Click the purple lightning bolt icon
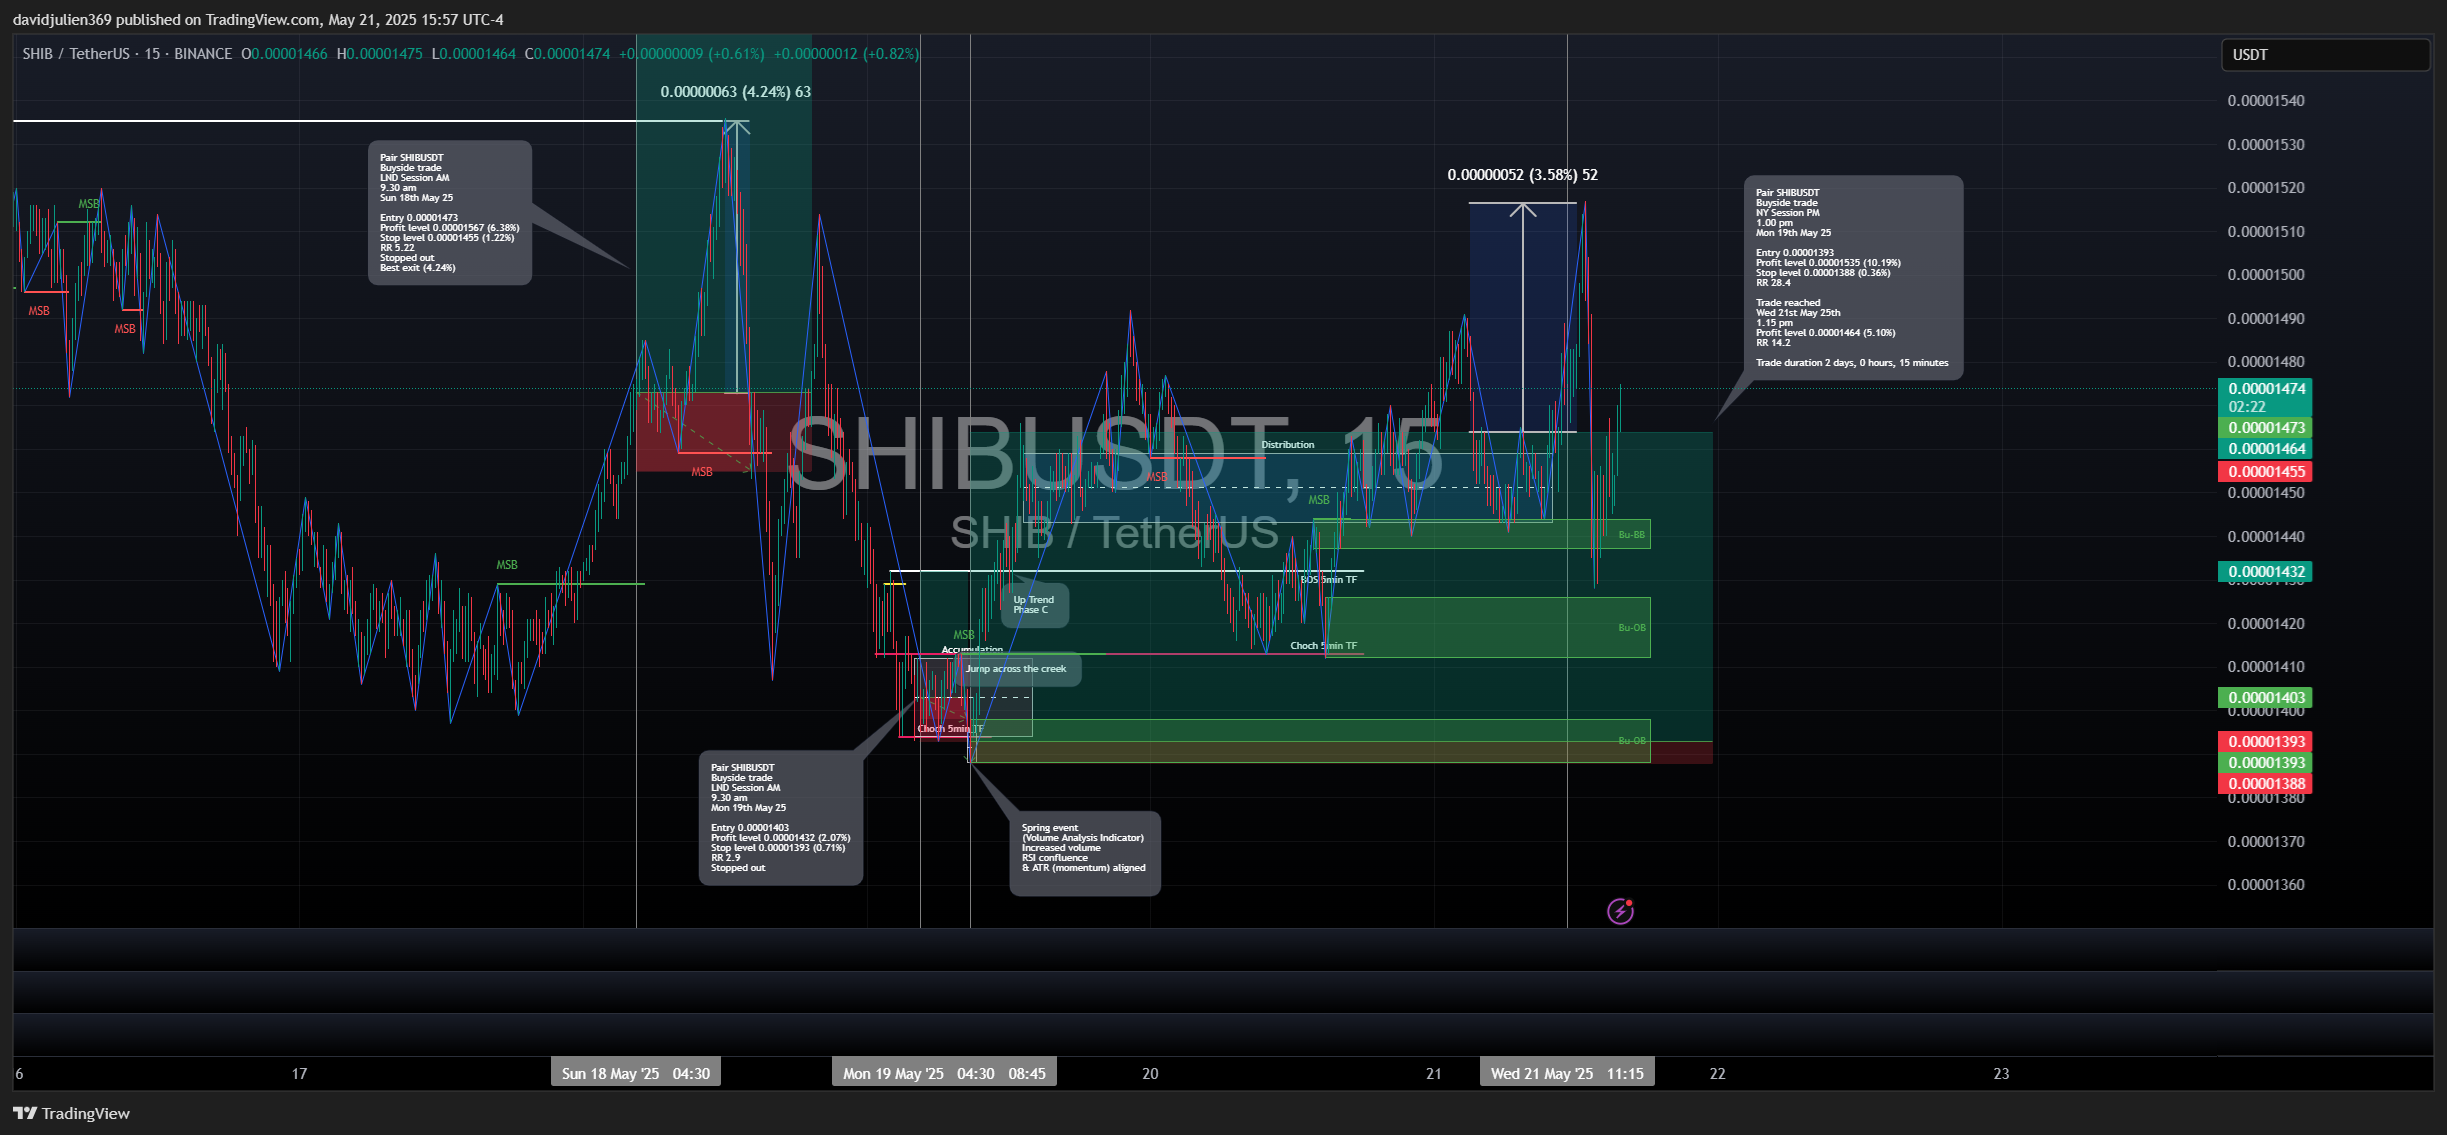This screenshot has height=1135, width=2447. 1620,911
